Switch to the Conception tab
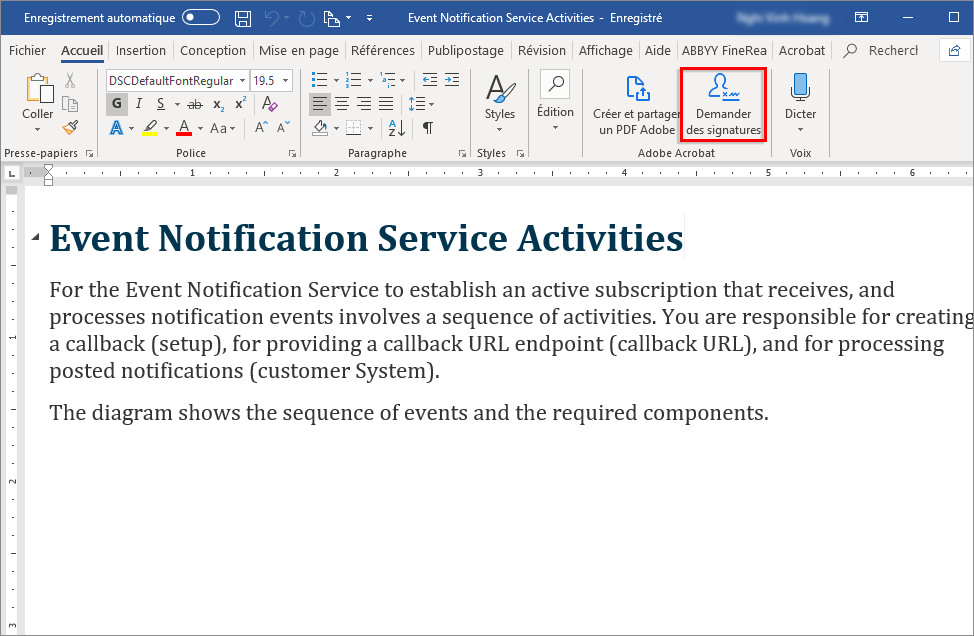The width and height of the screenshot is (974, 636). click(x=213, y=50)
